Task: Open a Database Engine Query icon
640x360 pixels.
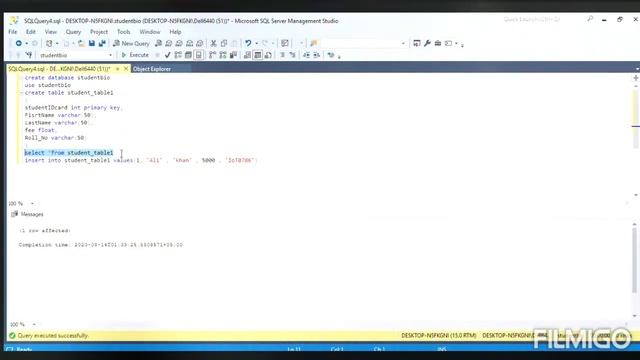Action: pos(158,43)
